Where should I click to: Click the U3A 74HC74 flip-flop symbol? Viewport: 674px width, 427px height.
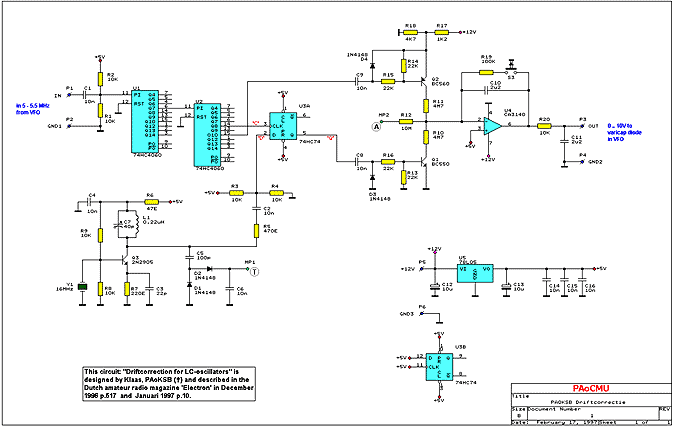click(x=283, y=126)
